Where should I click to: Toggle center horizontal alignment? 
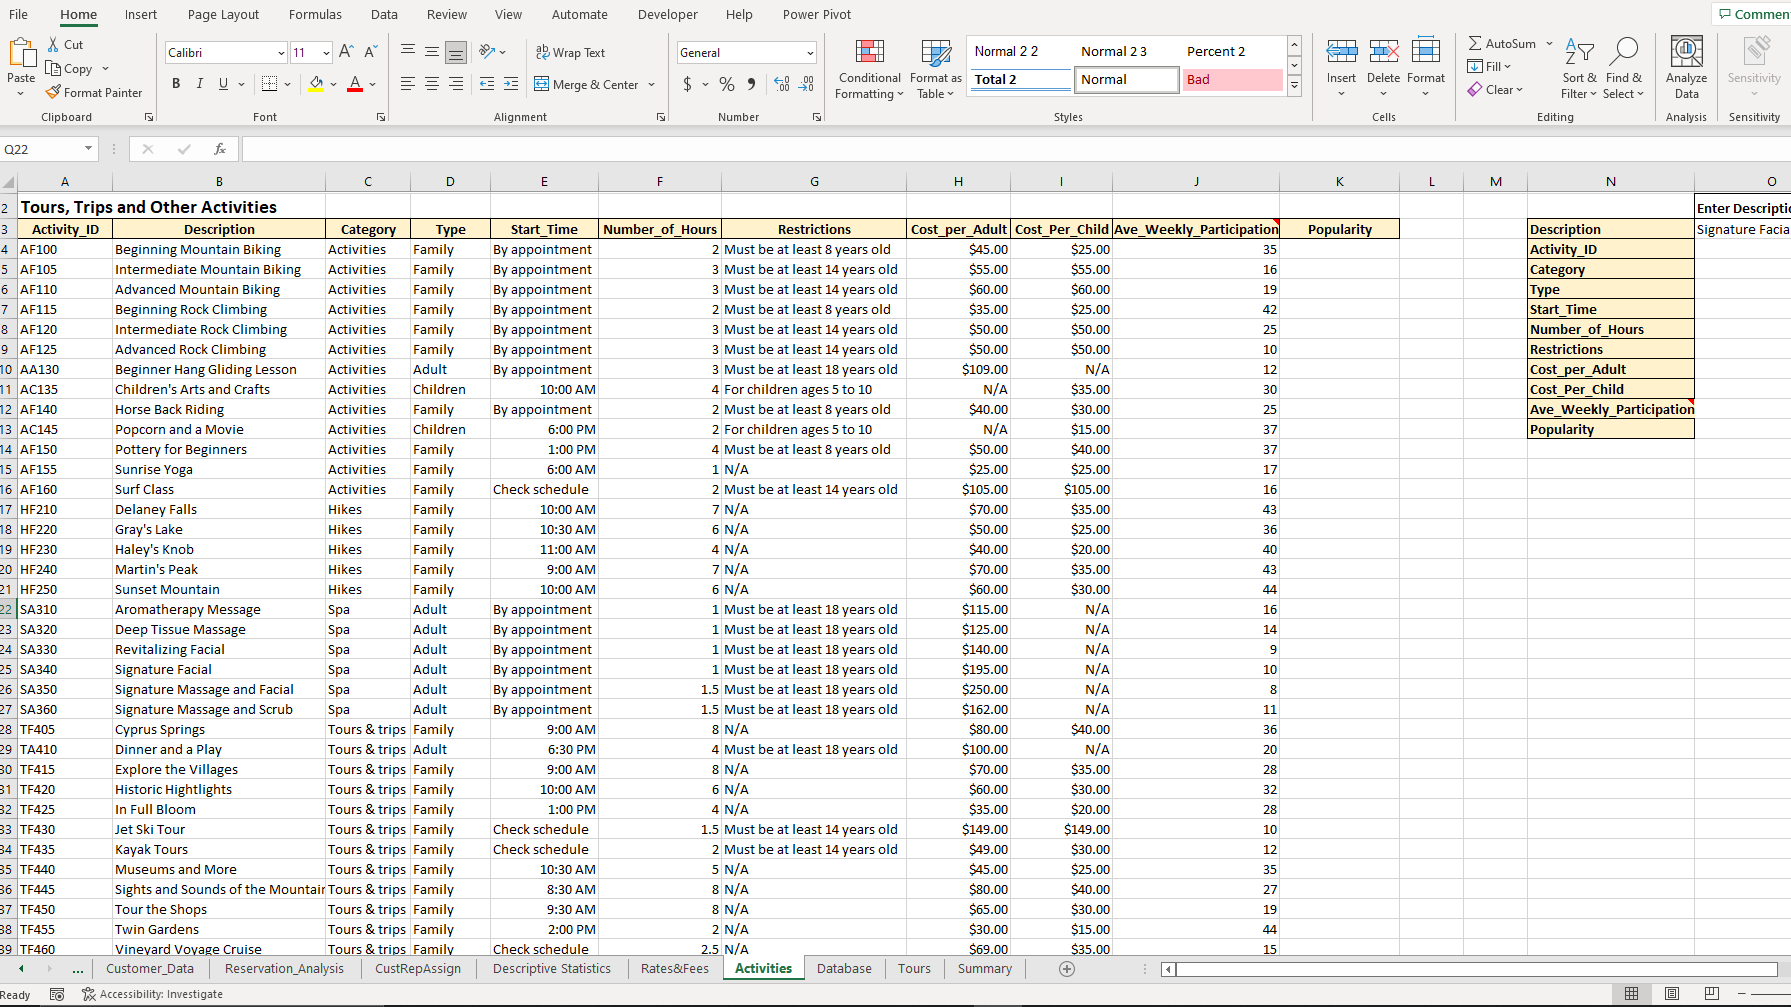(x=432, y=84)
